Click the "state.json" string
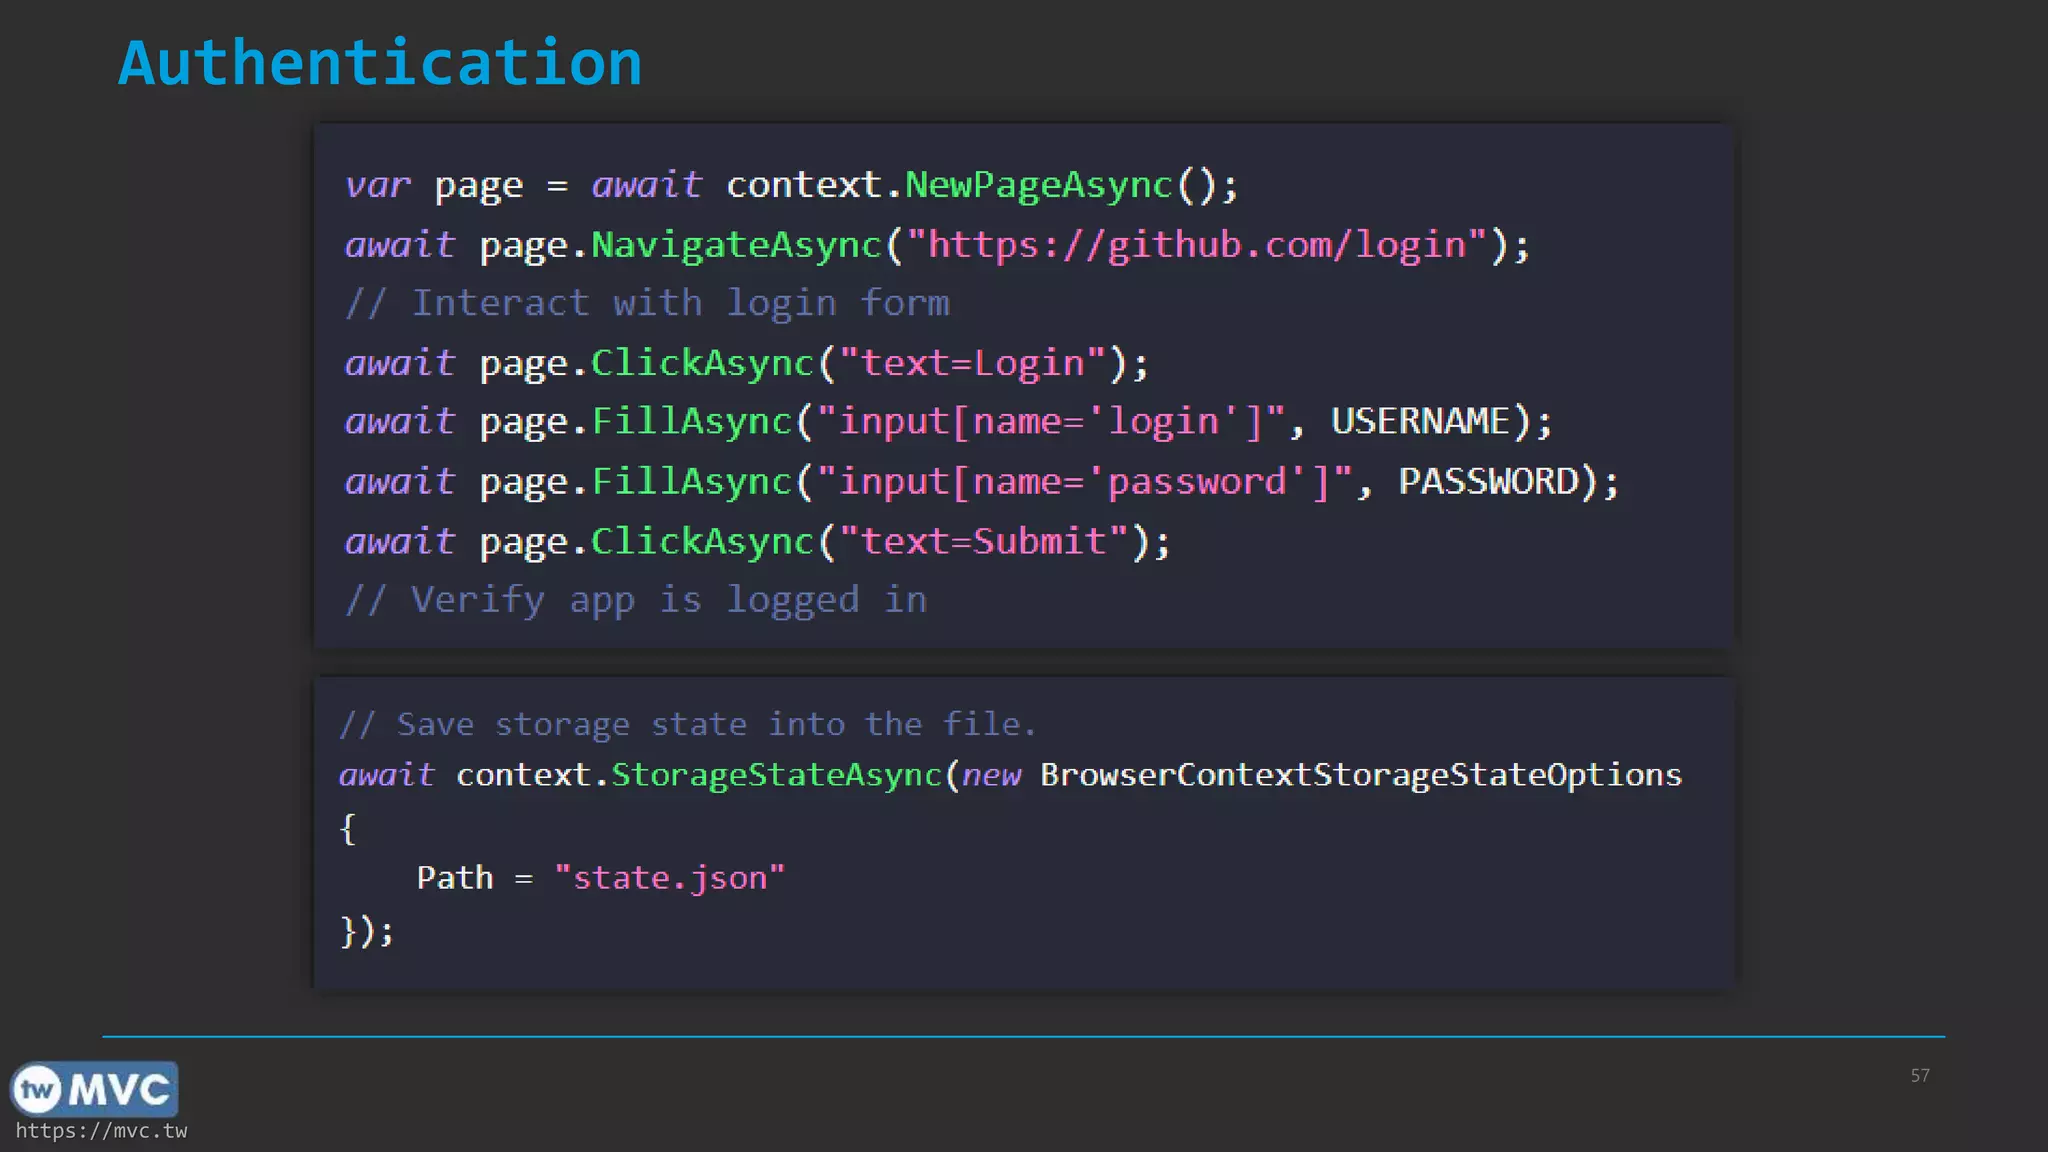This screenshot has width=2048, height=1152. tap(670, 878)
